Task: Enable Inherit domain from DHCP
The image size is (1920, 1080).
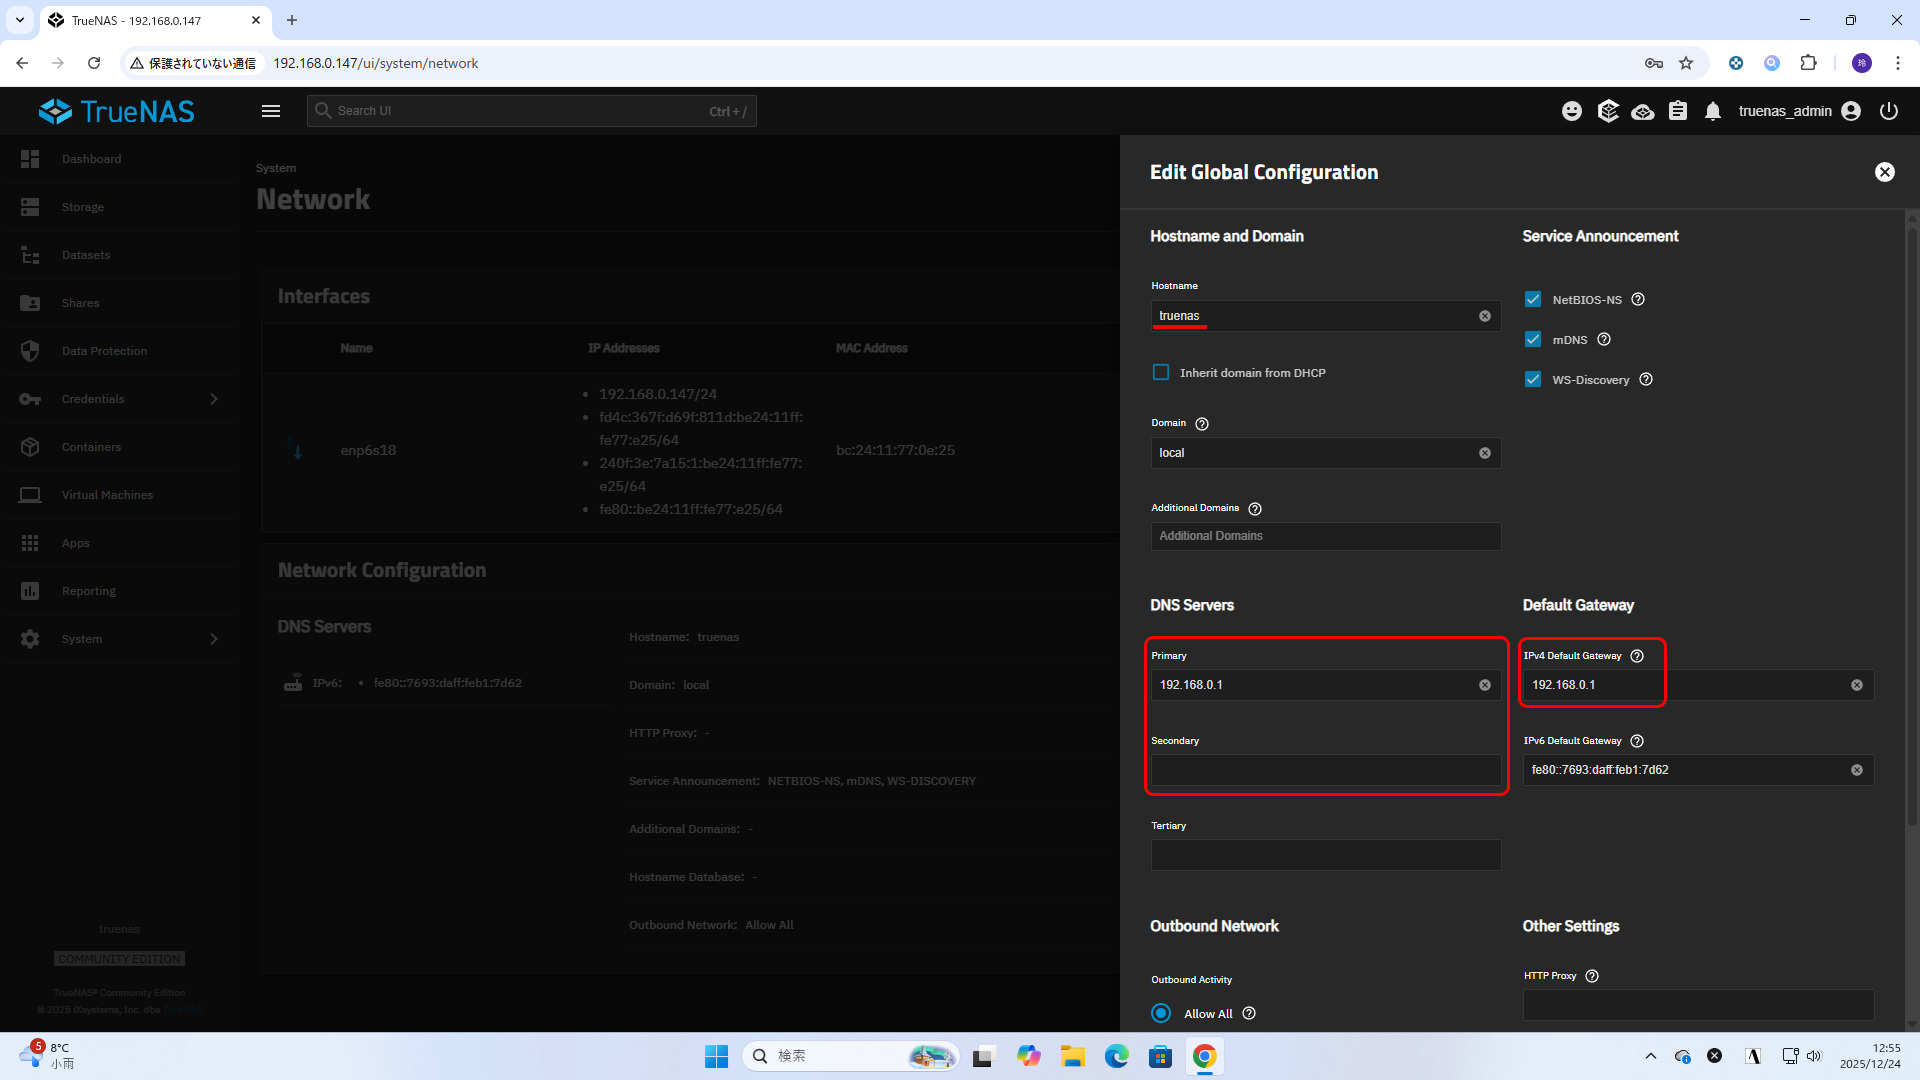Action: click(x=1161, y=373)
